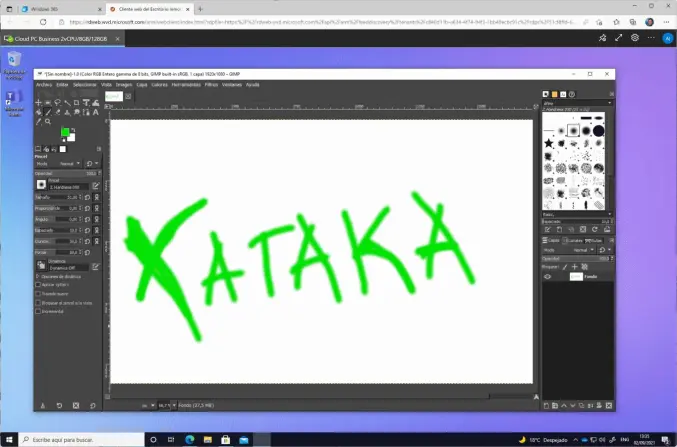The height and width of the screenshot is (447, 677).
Task: Toggle visibility eye of Fondo layer
Action: click(x=547, y=276)
